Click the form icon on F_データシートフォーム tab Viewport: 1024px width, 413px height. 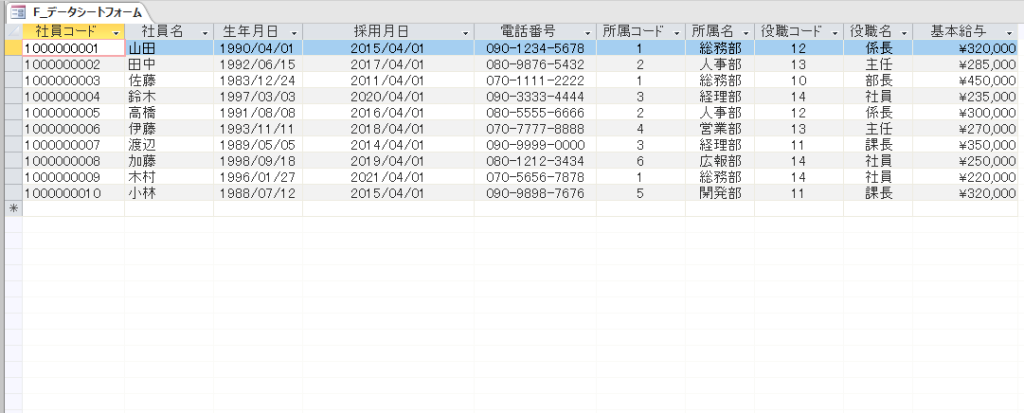[17, 12]
